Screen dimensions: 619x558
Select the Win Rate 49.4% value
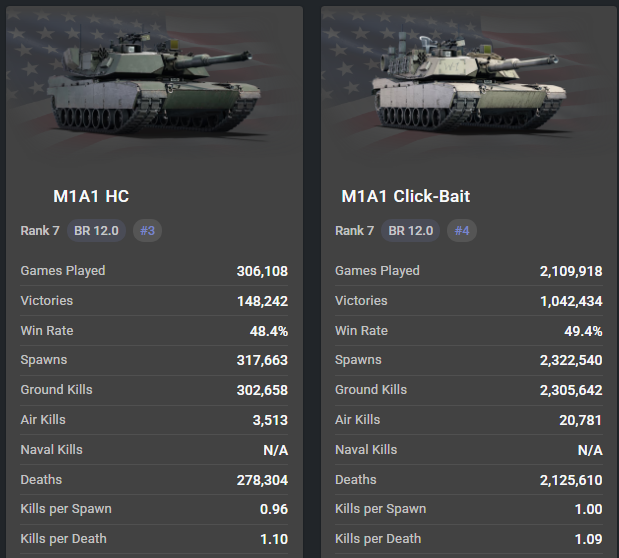click(x=583, y=331)
